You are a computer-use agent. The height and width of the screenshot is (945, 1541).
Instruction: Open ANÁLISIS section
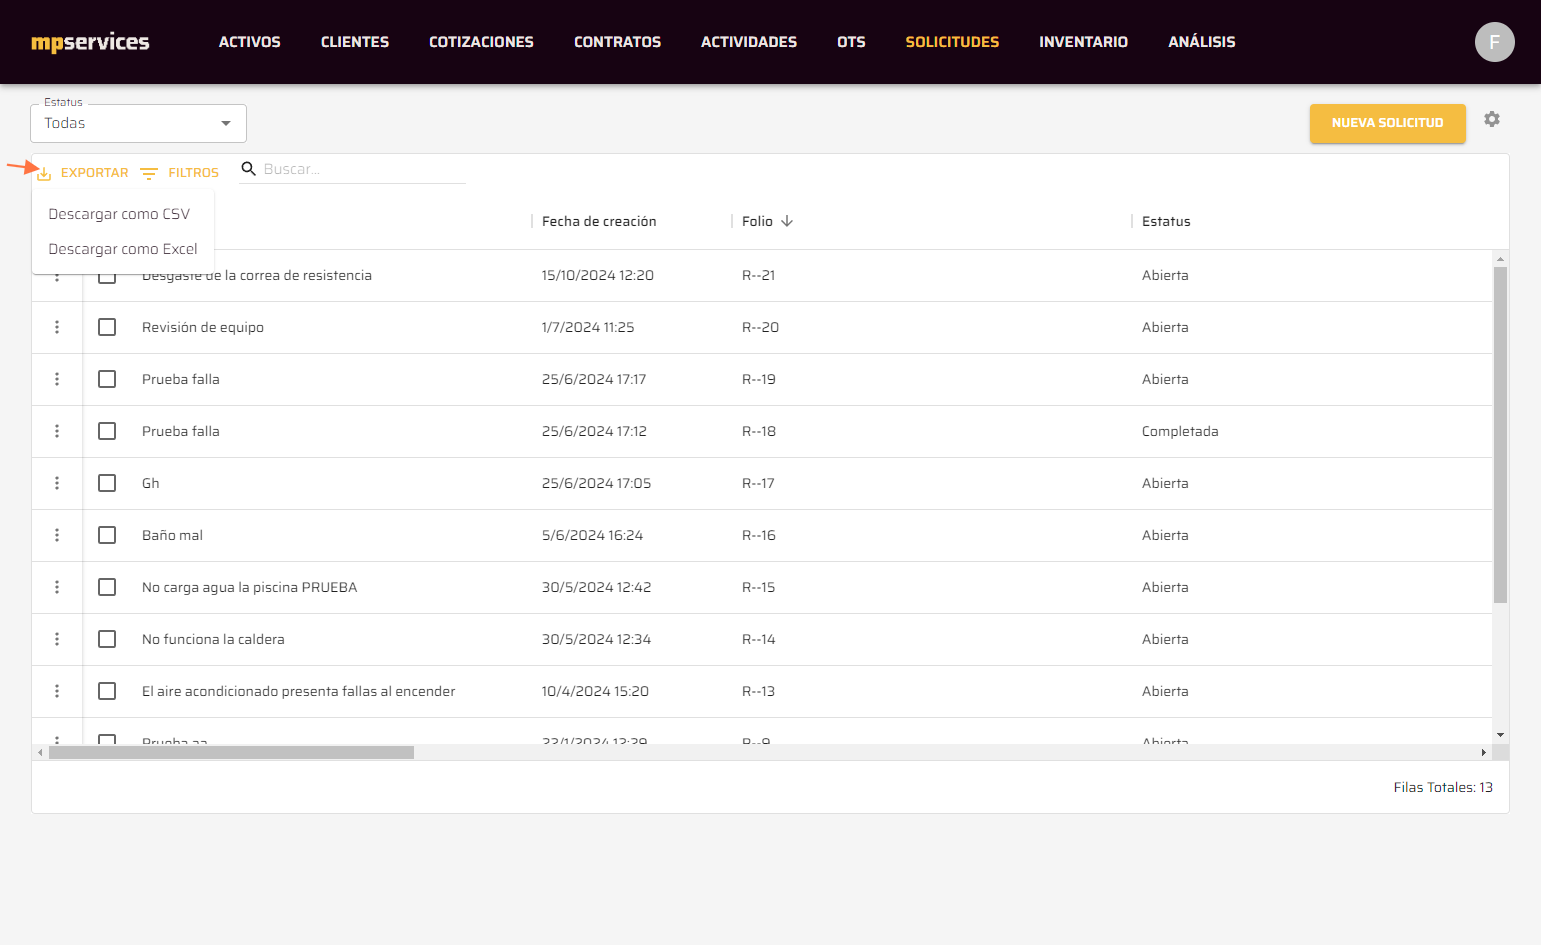(x=1202, y=42)
